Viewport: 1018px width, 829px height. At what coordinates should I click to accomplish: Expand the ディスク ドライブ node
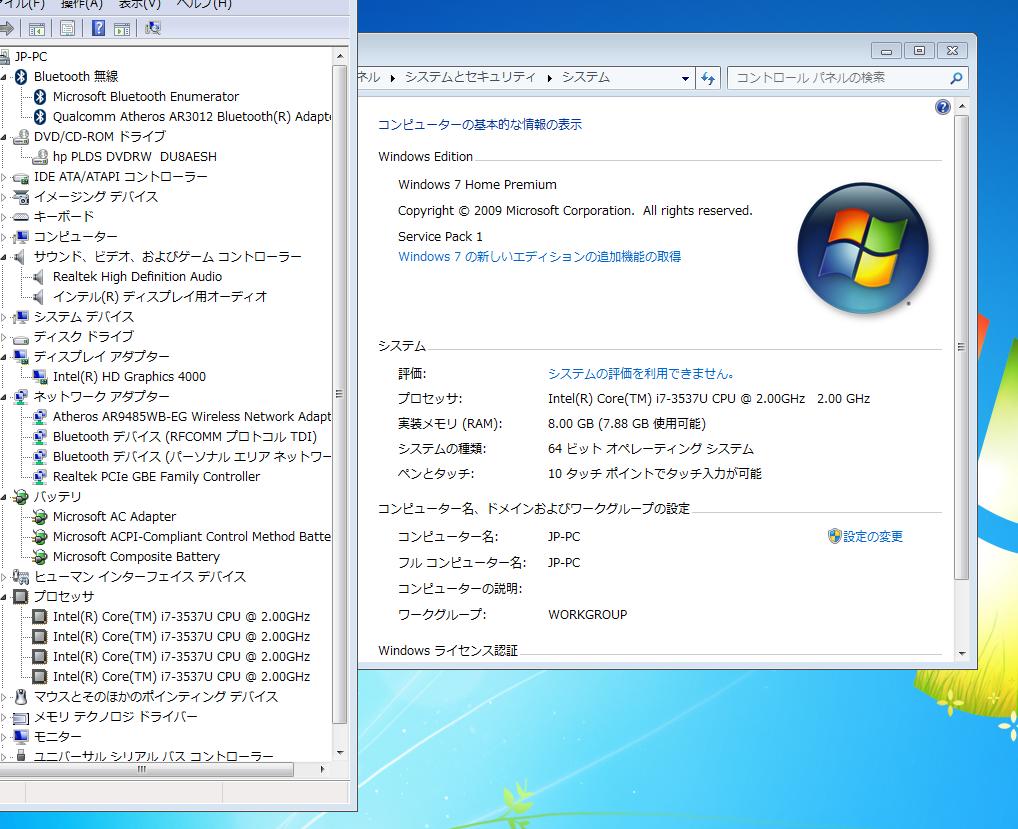(x=4, y=337)
